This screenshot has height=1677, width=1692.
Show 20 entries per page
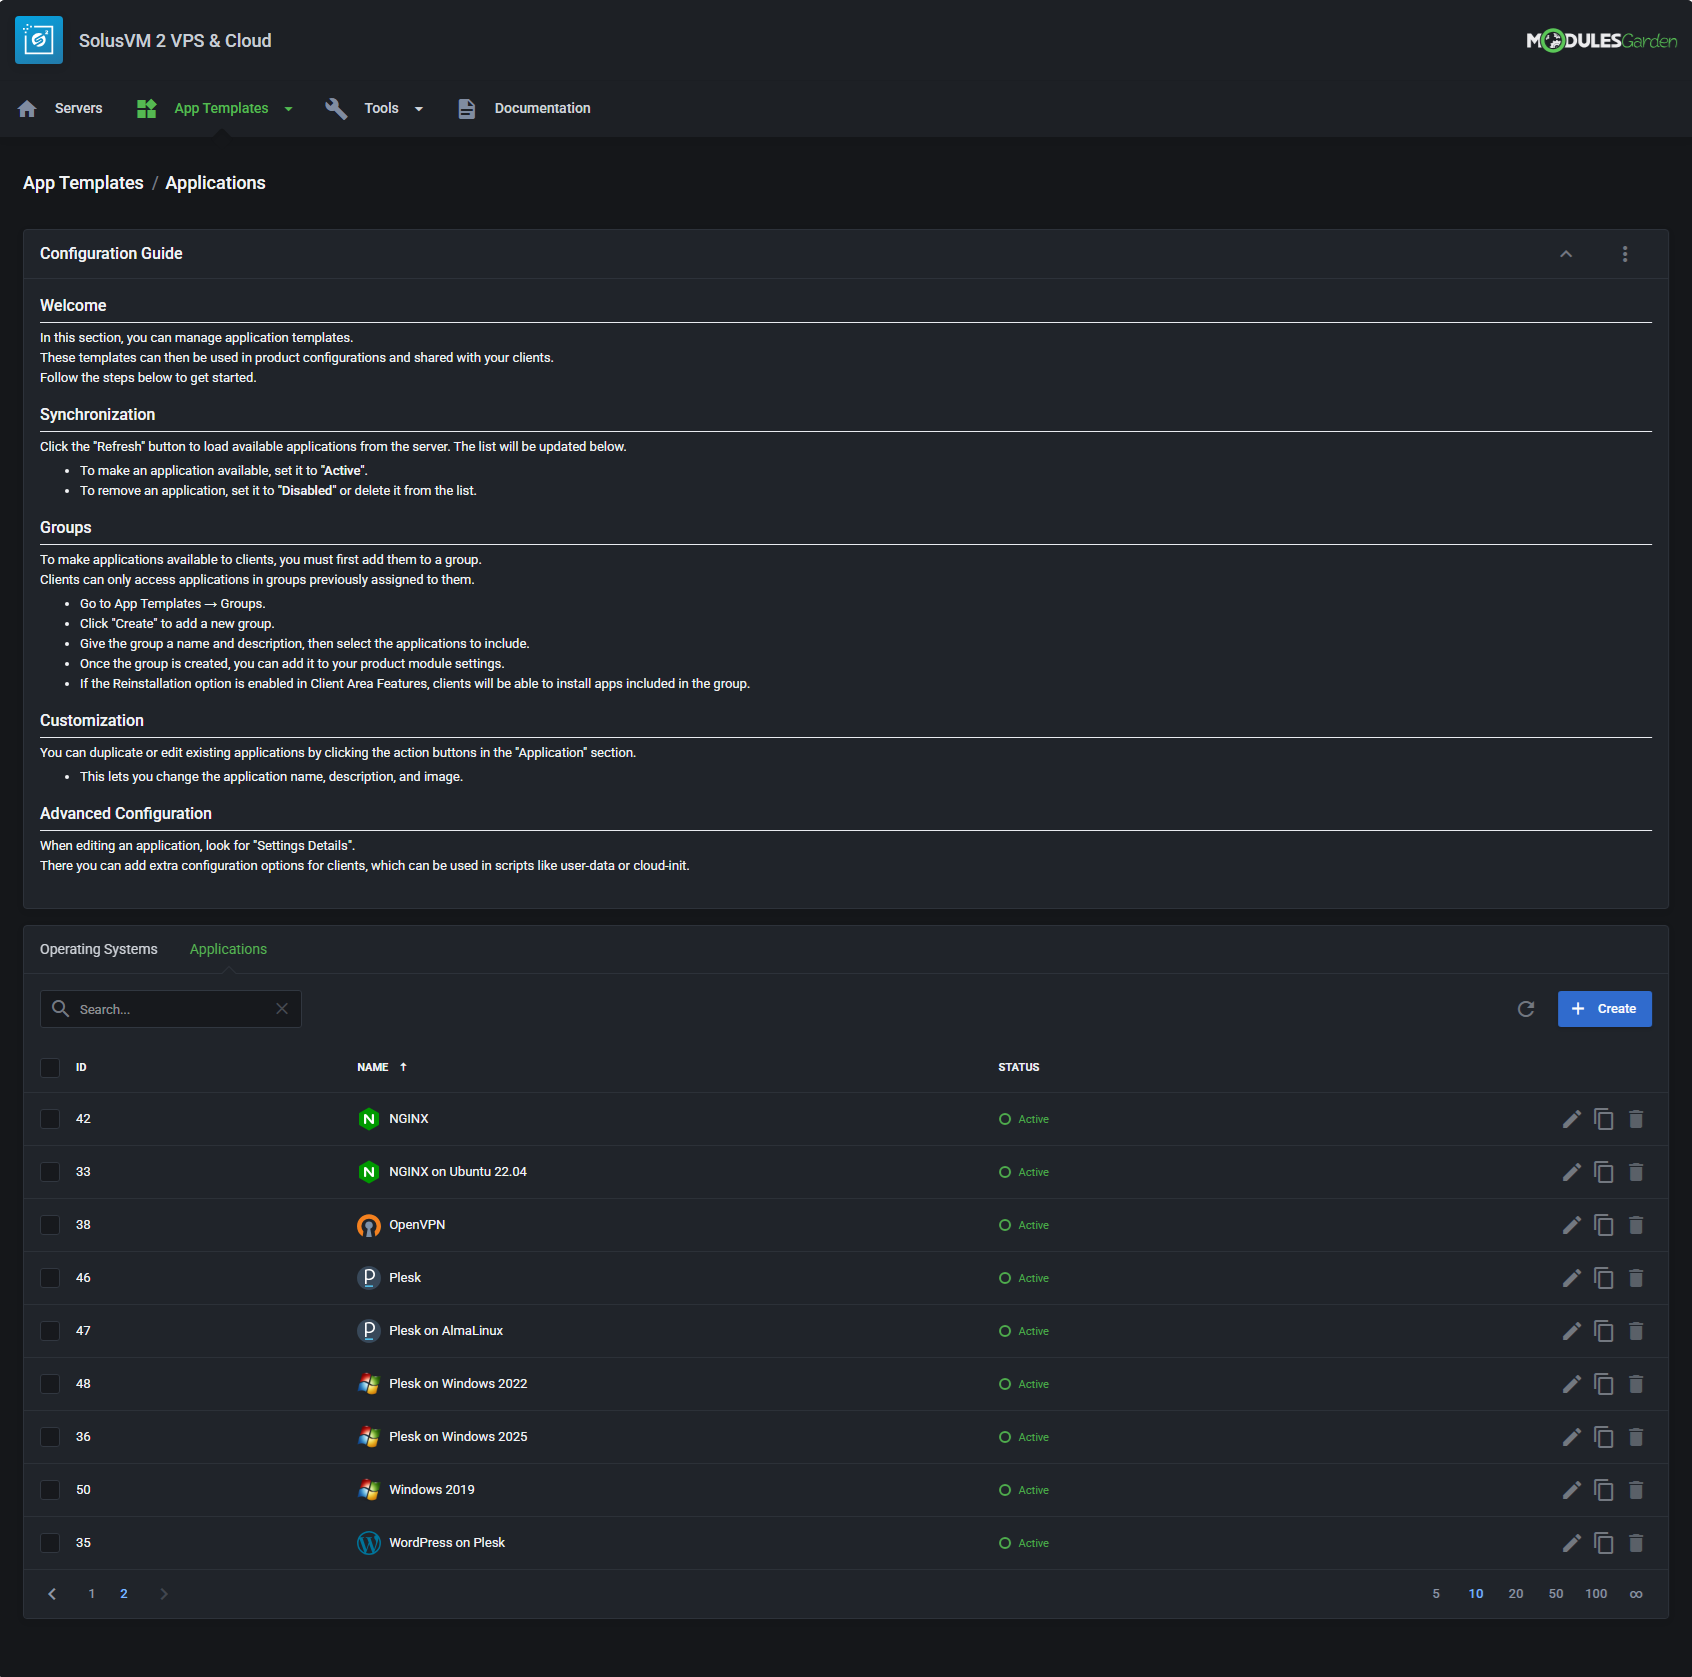pyautogui.click(x=1516, y=1594)
